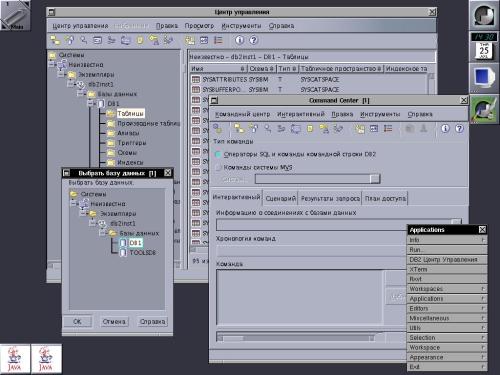Open Control Center icon in Control Center toolbar
Viewport: 500px width, 375px height.
[x=55, y=40]
